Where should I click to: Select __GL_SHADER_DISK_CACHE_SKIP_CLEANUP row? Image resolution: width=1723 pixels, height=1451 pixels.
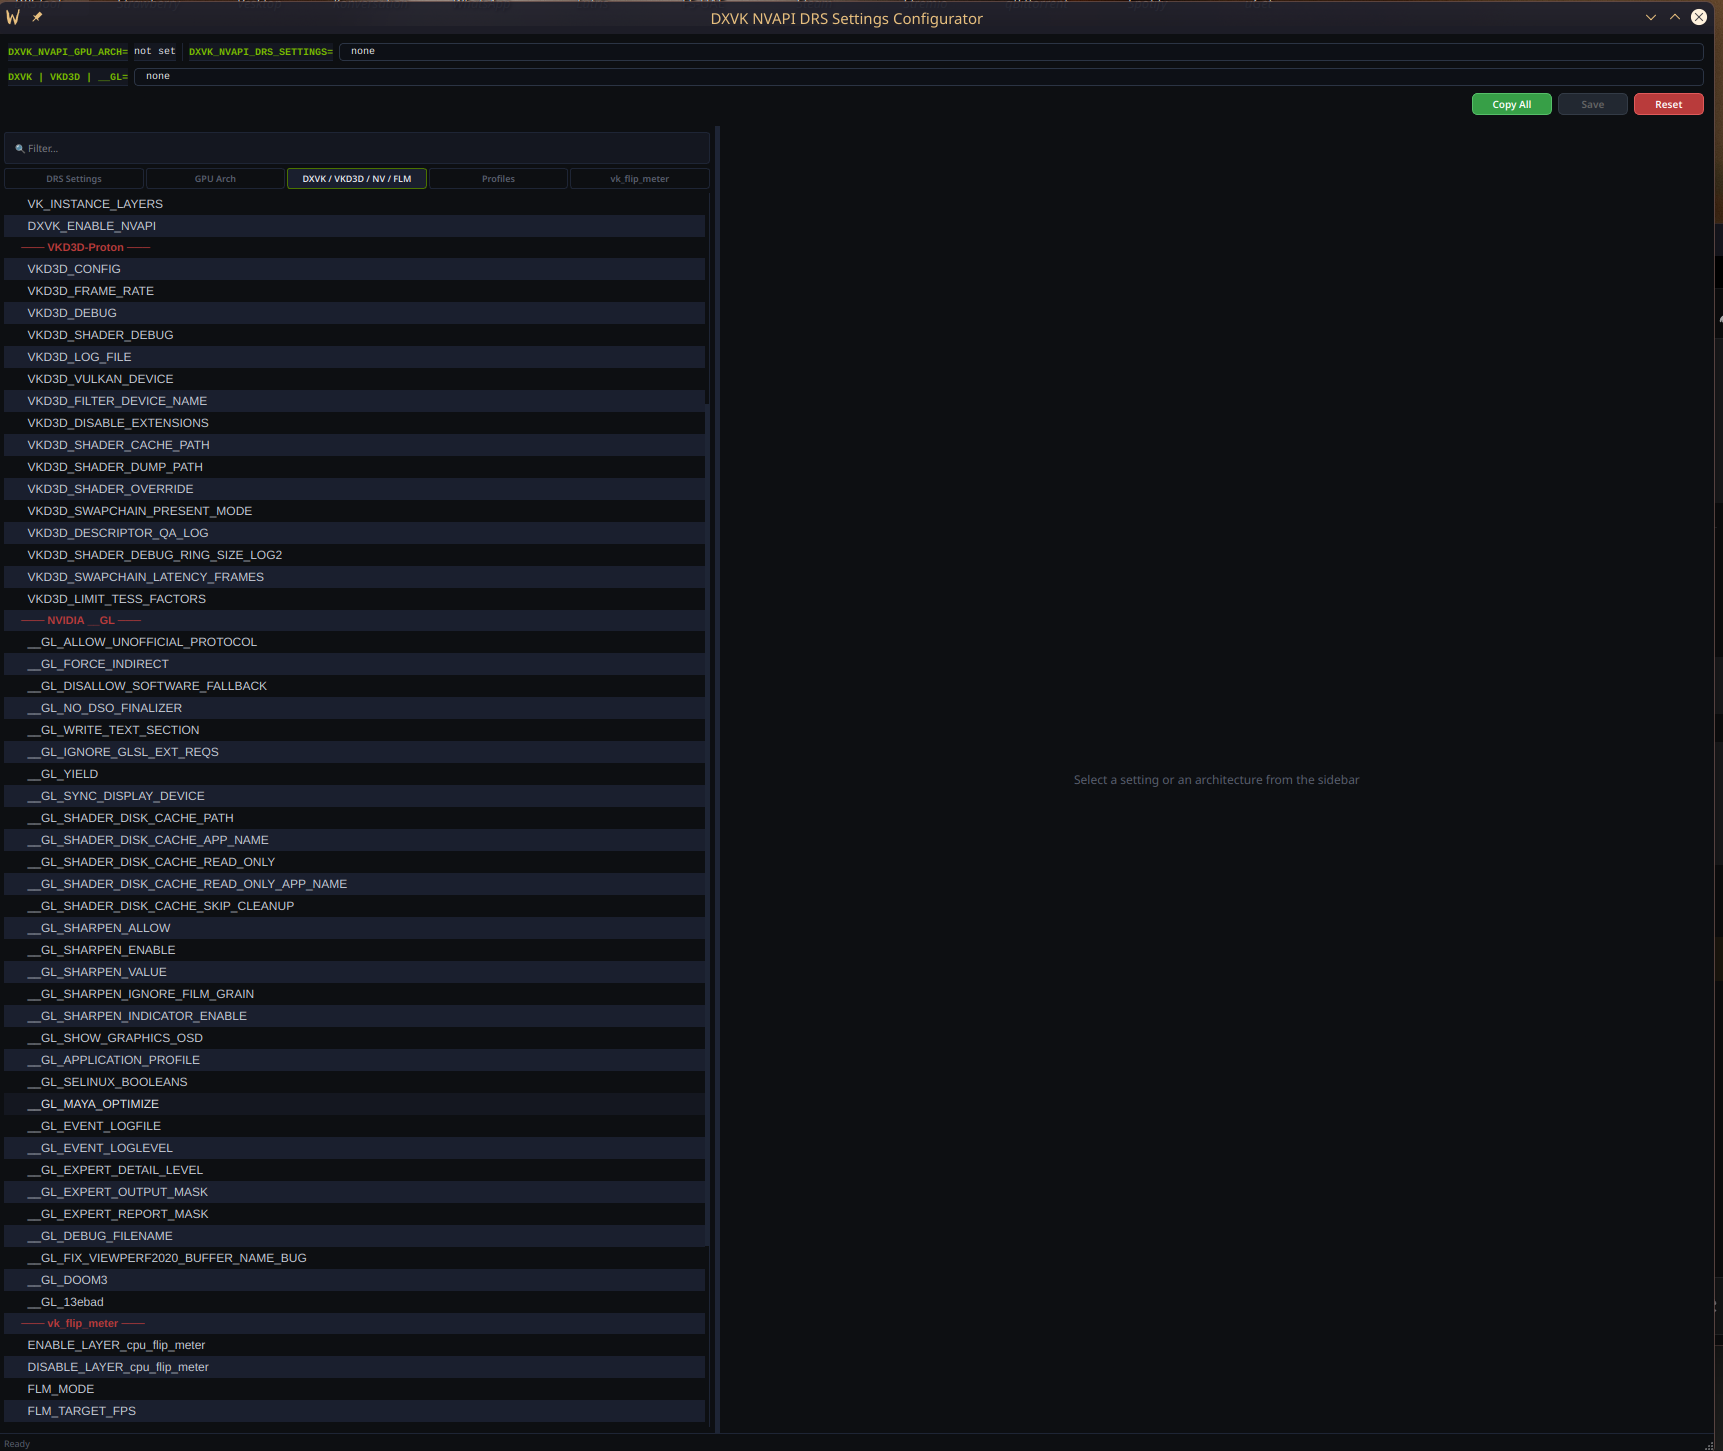[355, 906]
